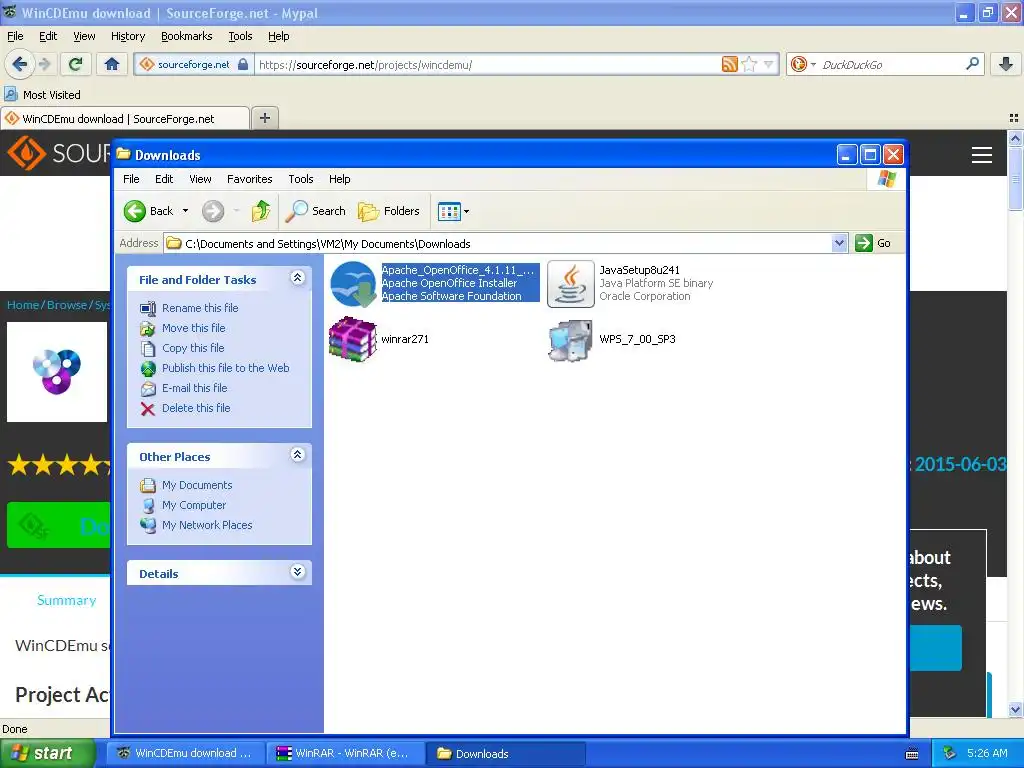The width and height of the screenshot is (1024, 768).
Task: Open My Network Places link
Action: (x=207, y=525)
